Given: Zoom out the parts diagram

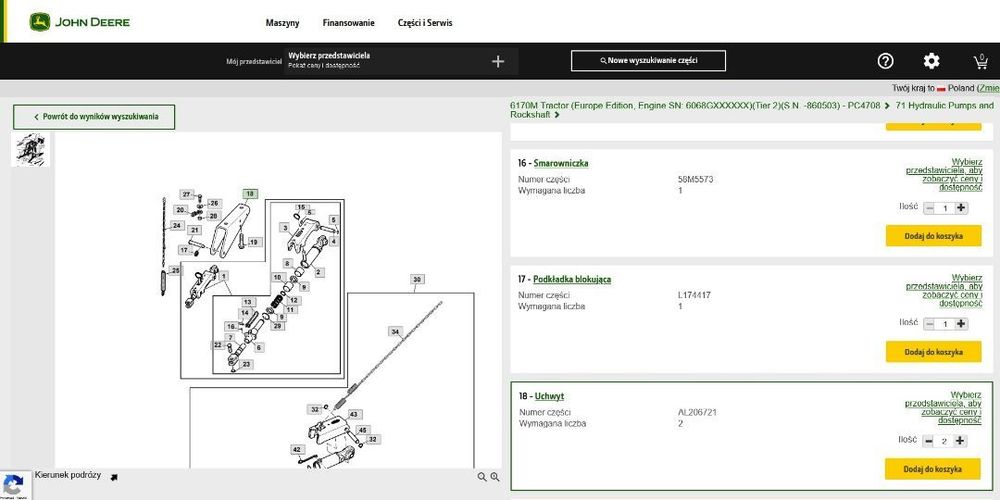Looking at the screenshot, I should [x=482, y=476].
